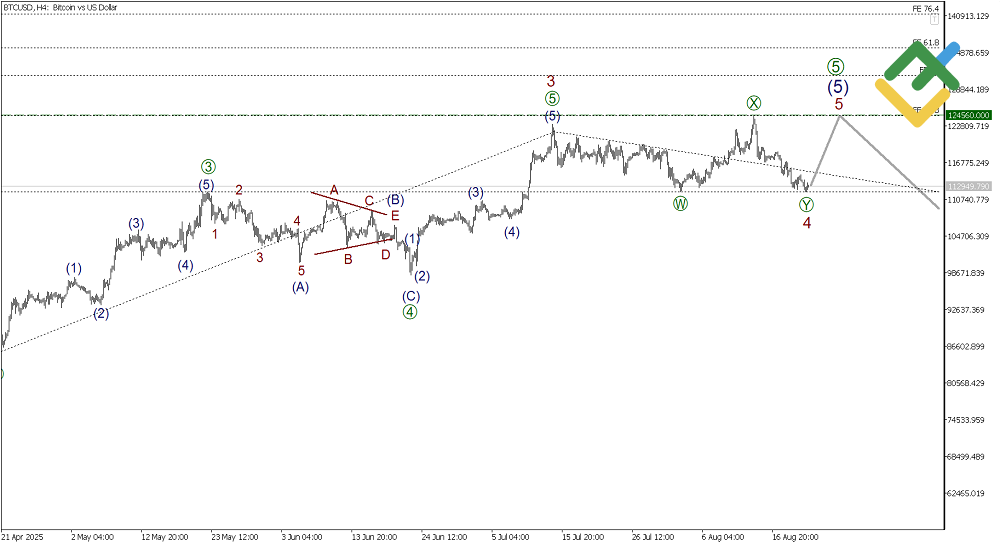Select the upper red triangle trendline through A and C
Screen dimensions: 1000x545
[349, 203]
